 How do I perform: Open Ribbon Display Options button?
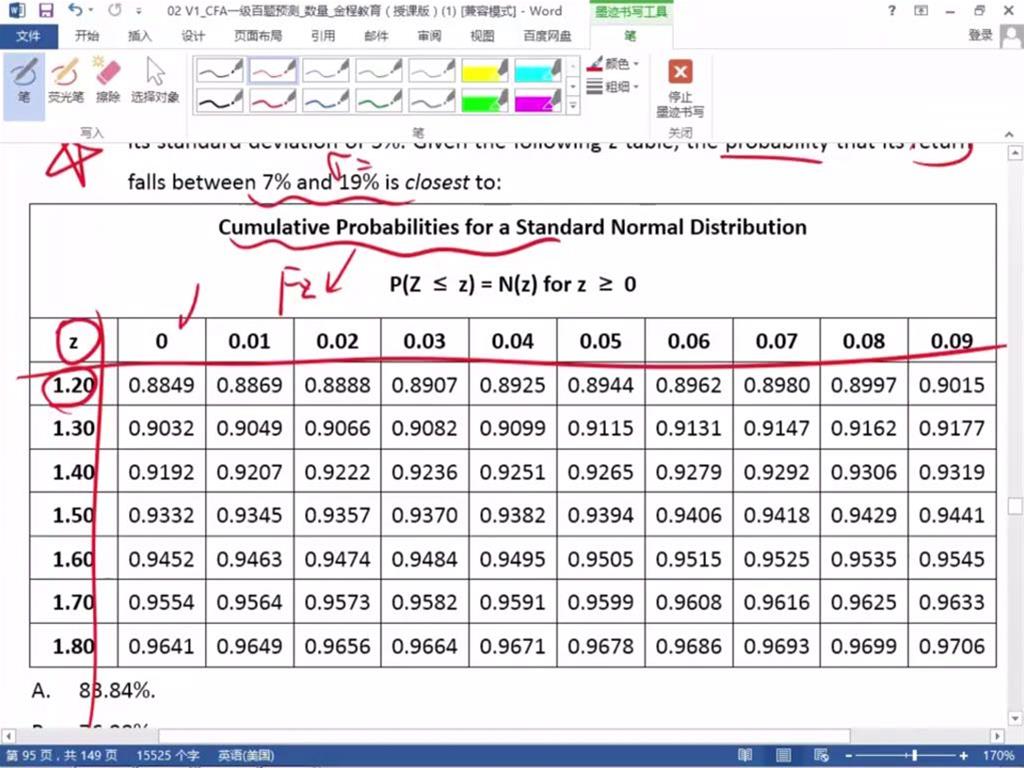[921, 10]
